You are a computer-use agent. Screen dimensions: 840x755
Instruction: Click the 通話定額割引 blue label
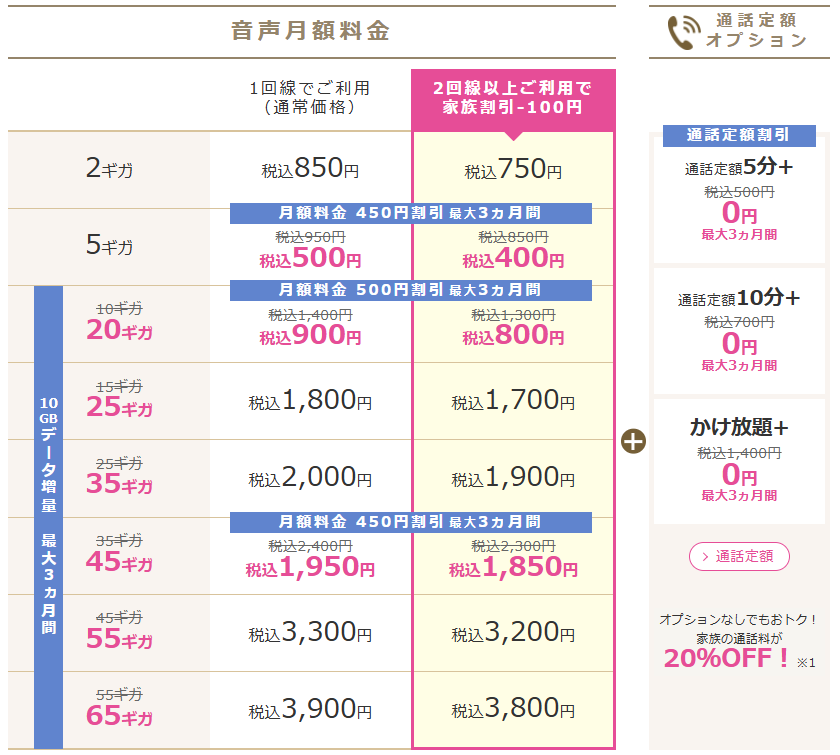[739, 135]
